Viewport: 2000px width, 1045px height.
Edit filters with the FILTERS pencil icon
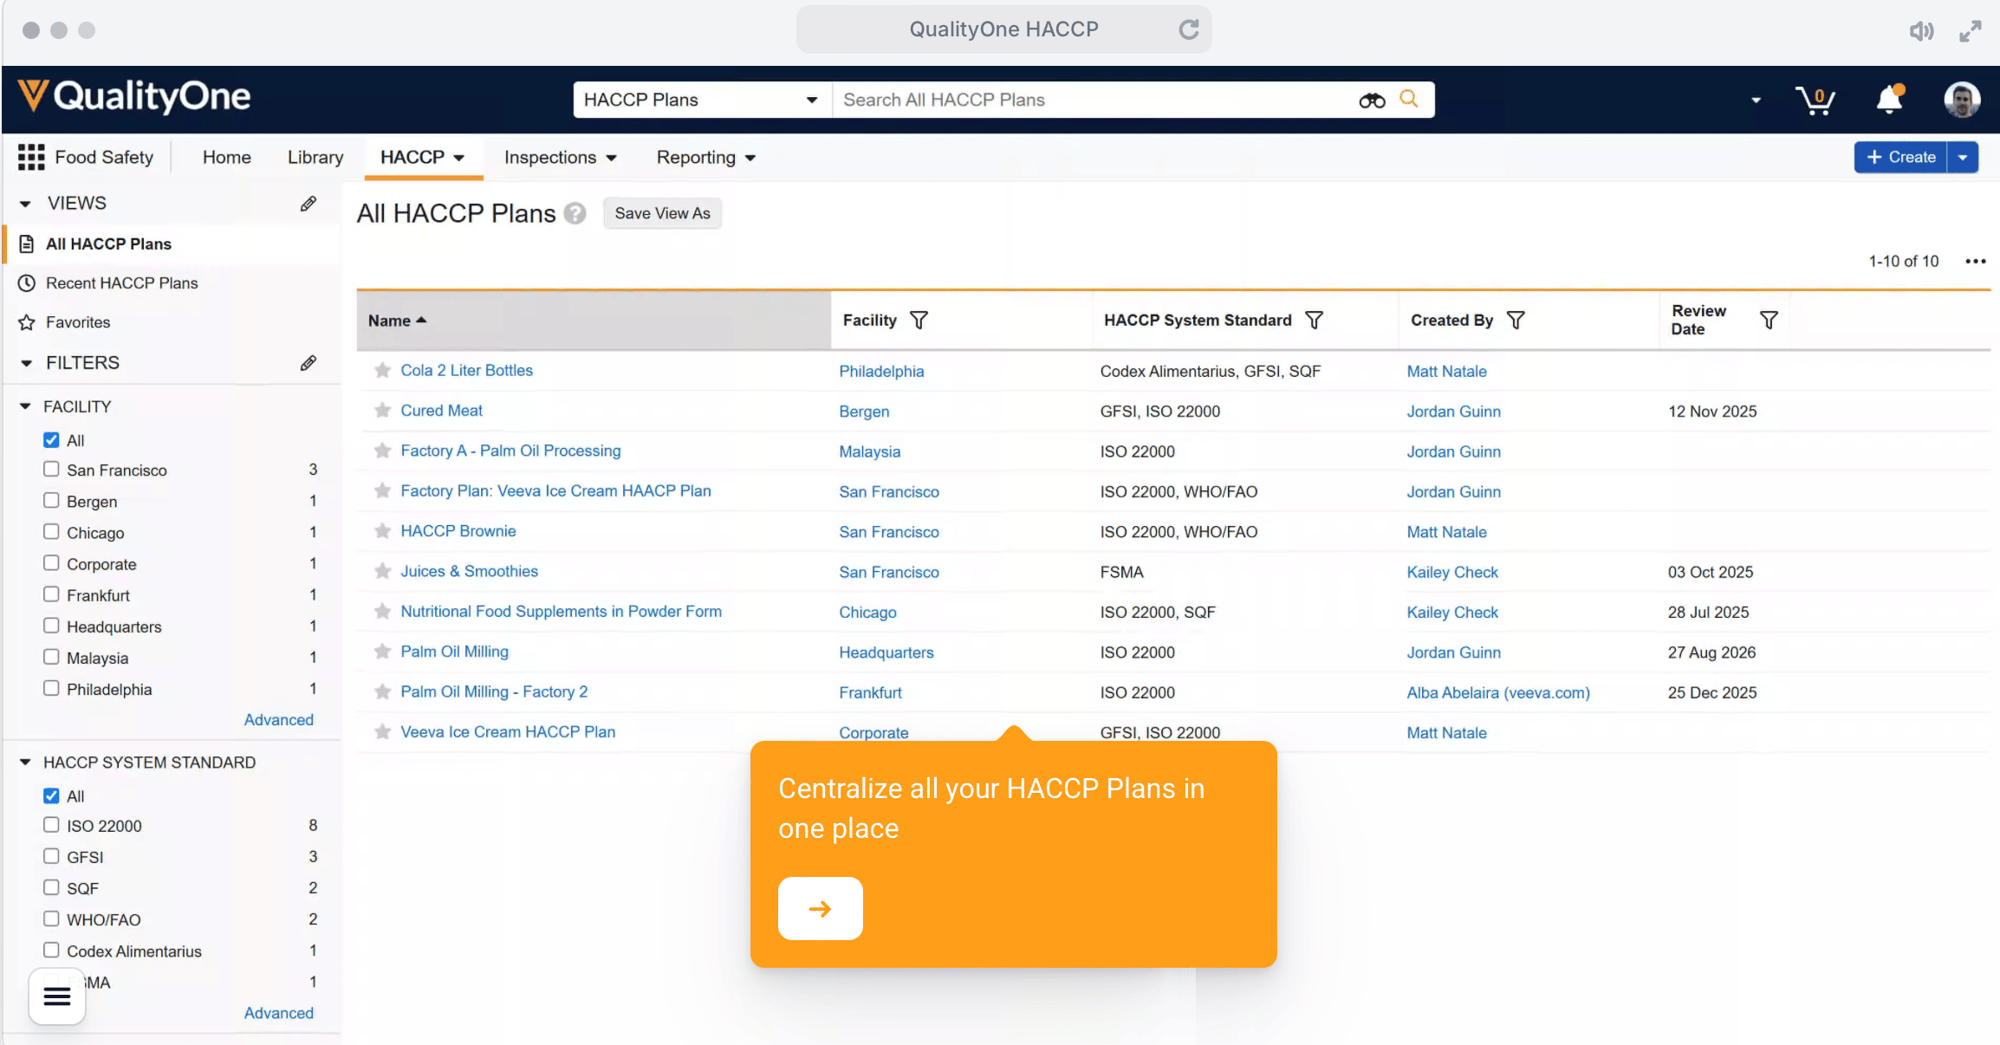pos(308,363)
